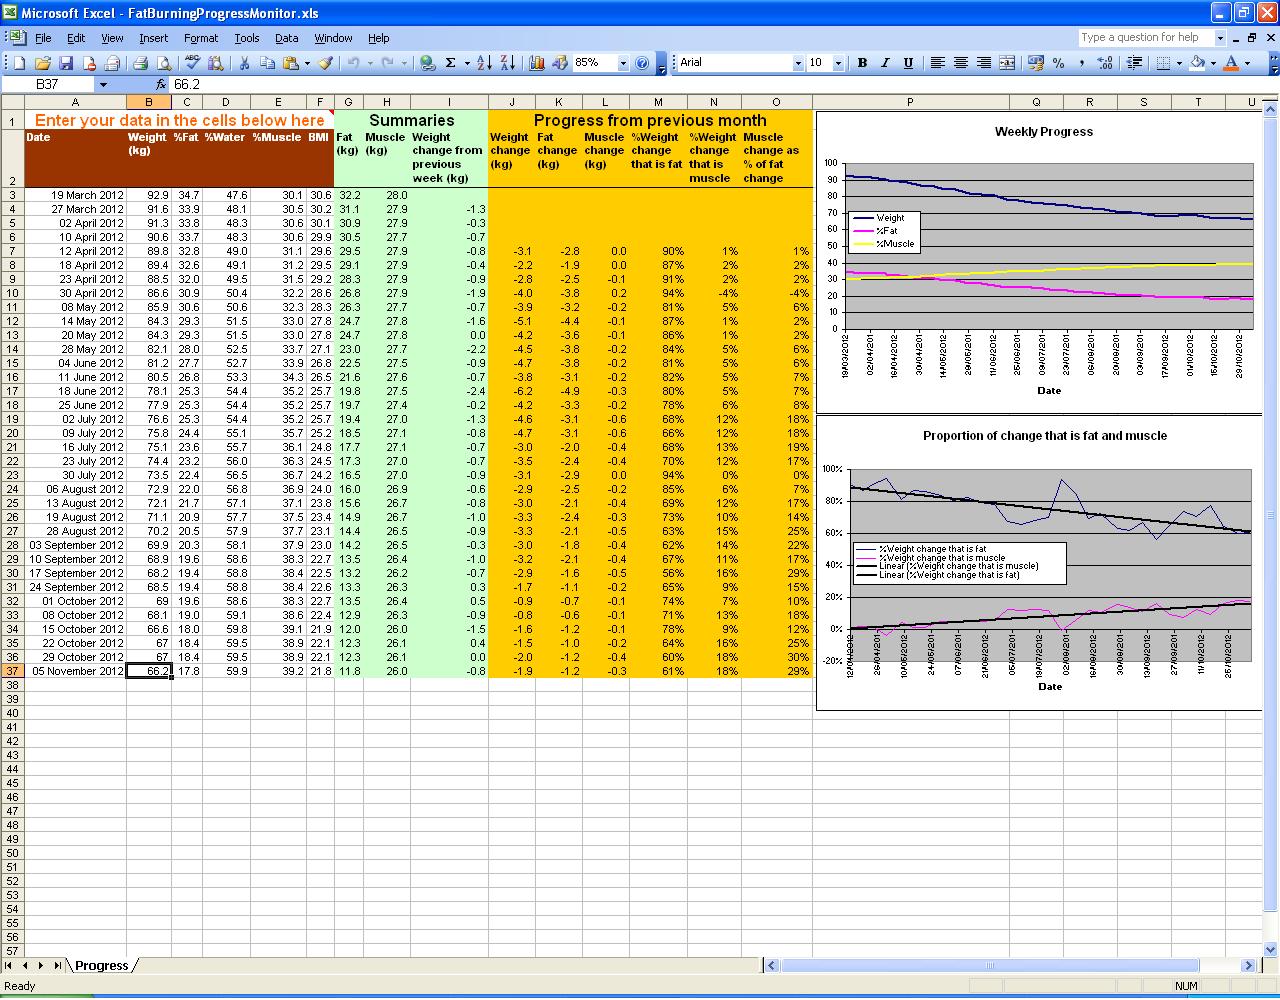Toggle Bold formatting button
Screen dimensions: 1280x1000
click(x=862, y=63)
